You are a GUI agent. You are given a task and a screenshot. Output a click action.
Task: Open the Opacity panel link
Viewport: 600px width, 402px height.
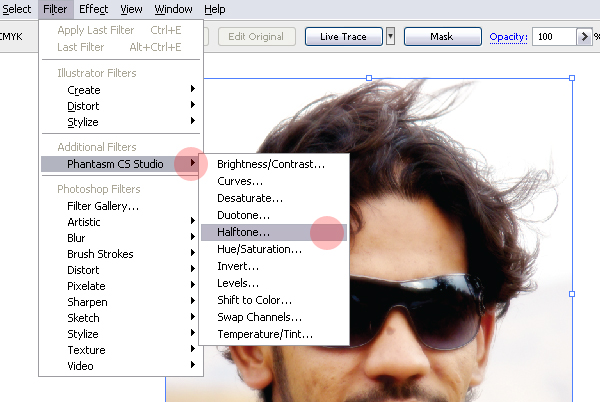(x=509, y=37)
